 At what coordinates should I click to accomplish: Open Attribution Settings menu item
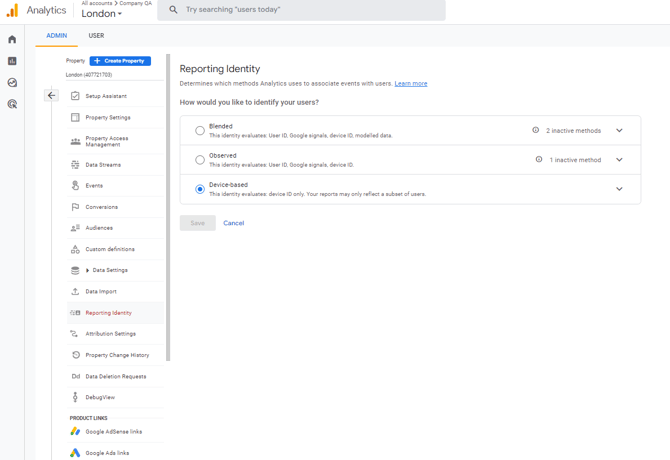110,334
